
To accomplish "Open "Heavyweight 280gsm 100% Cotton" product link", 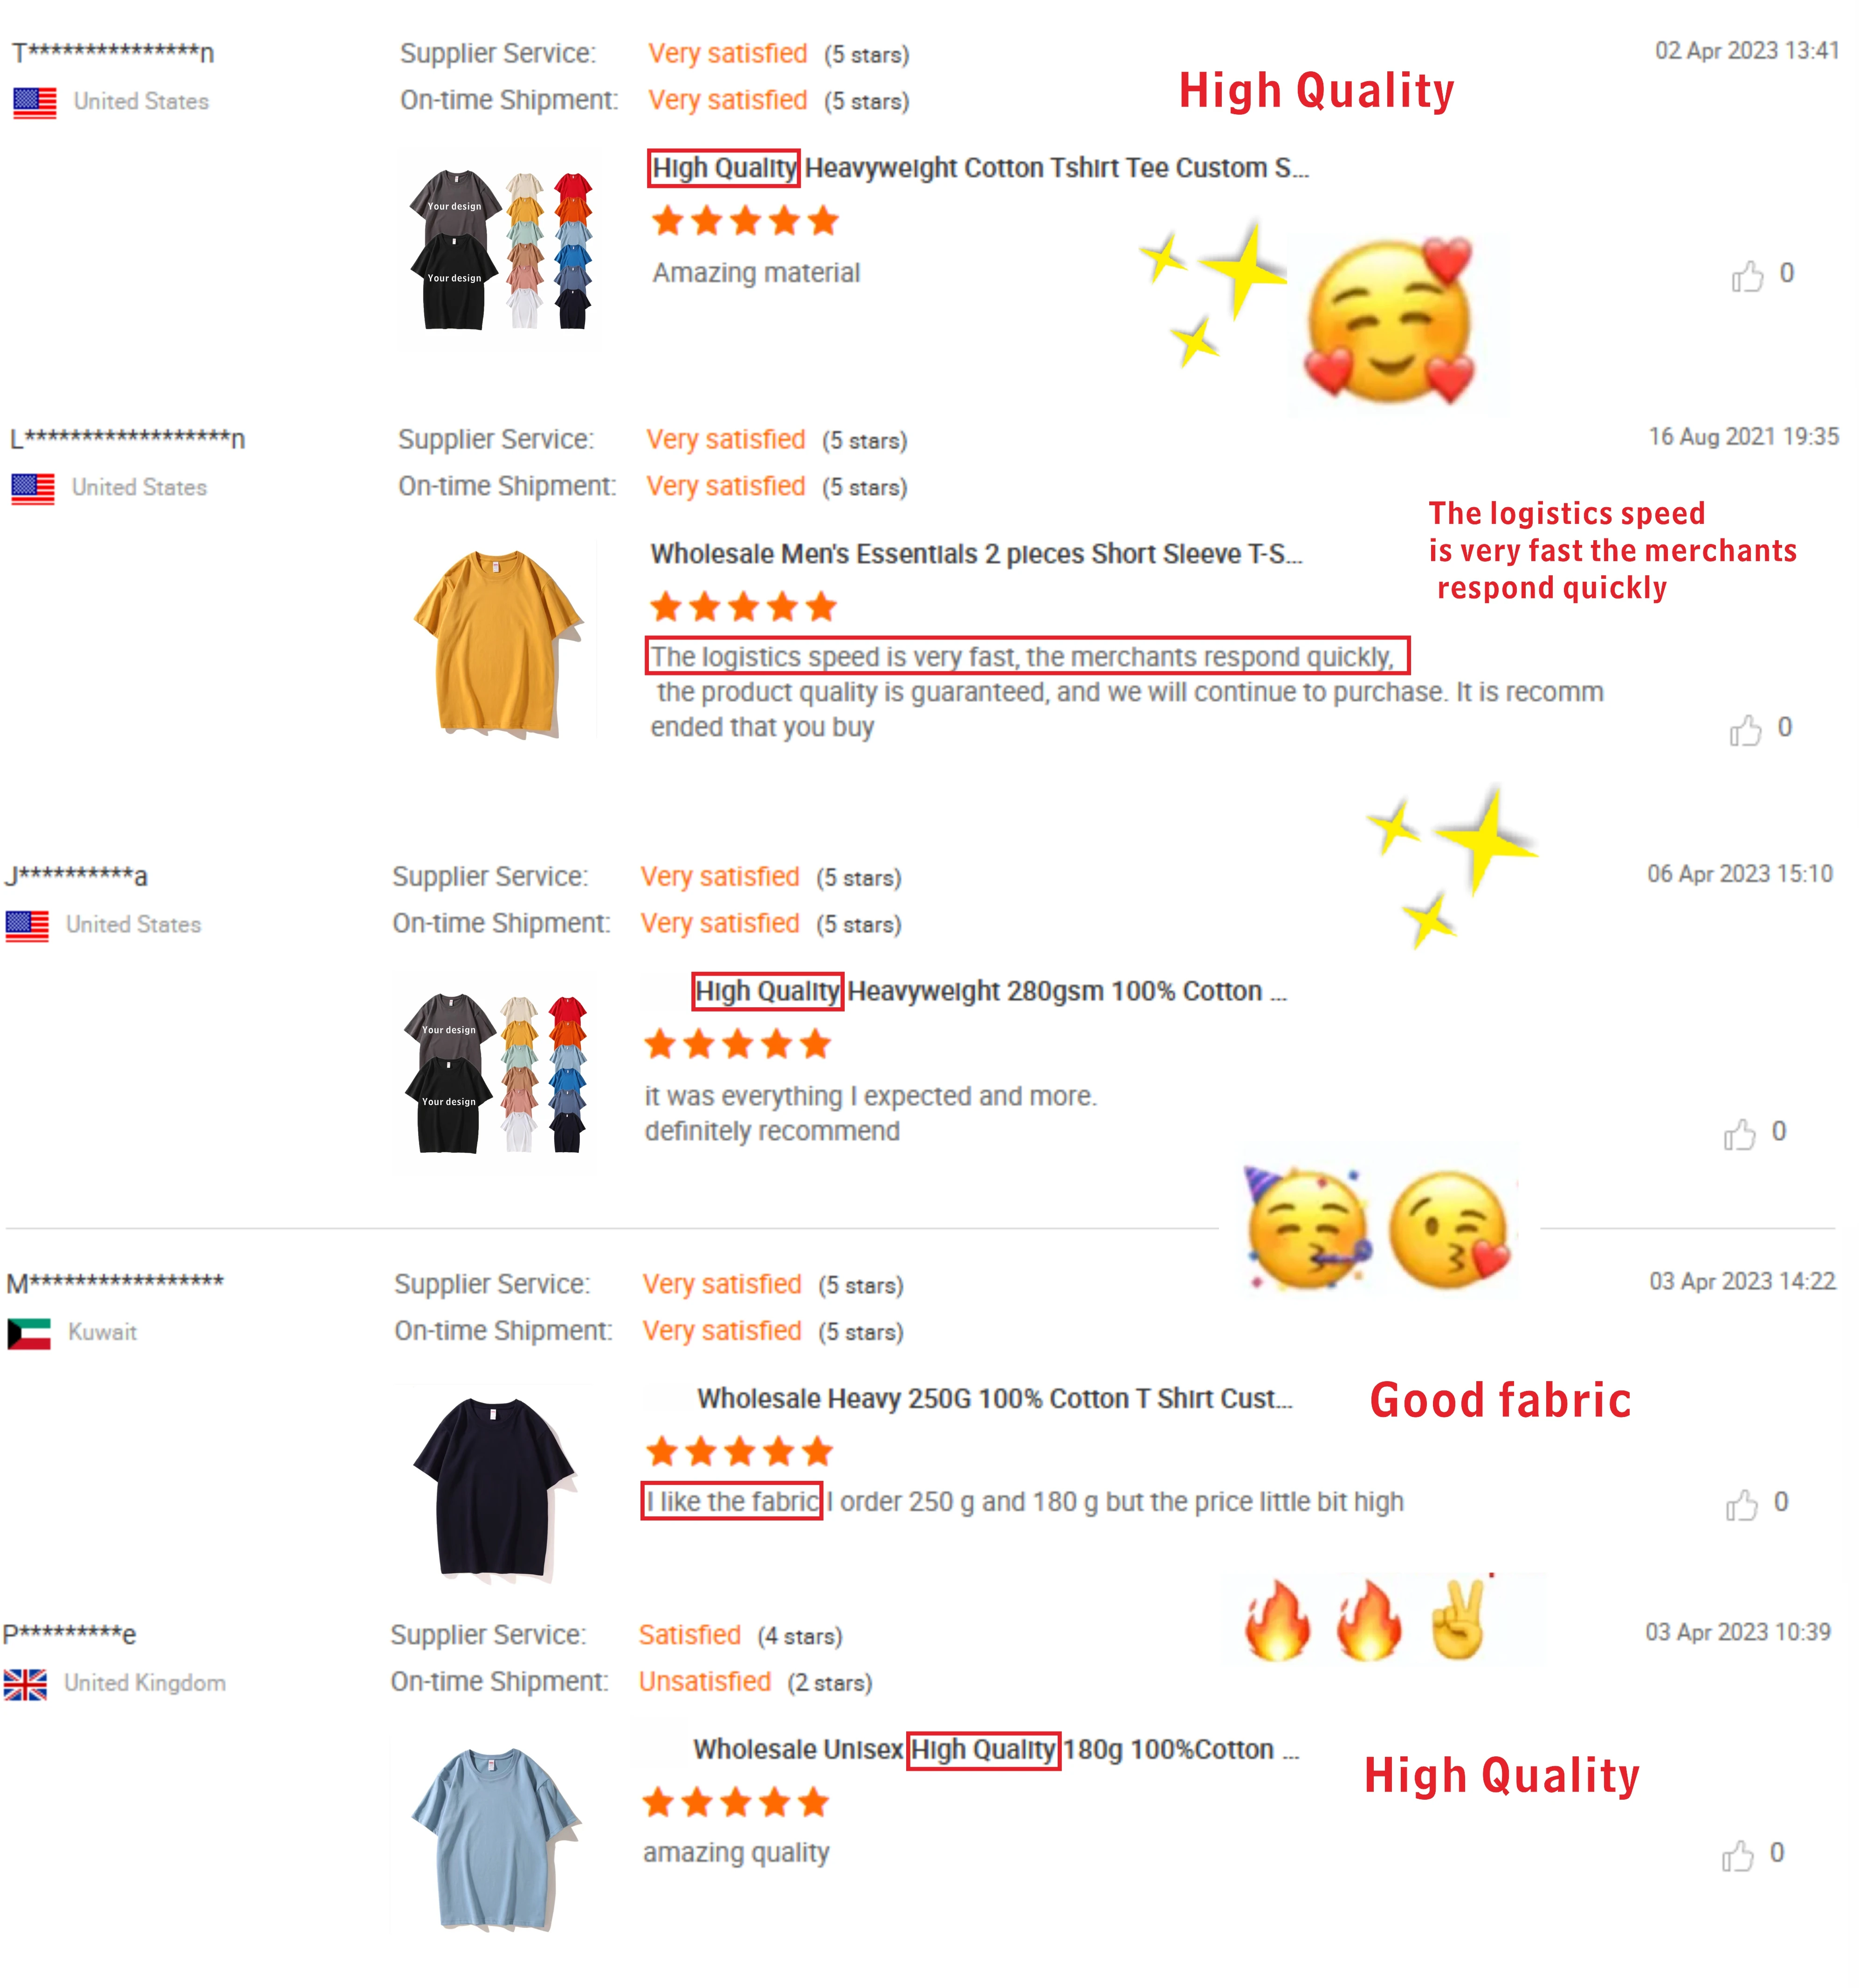I will (x=990, y=991).
